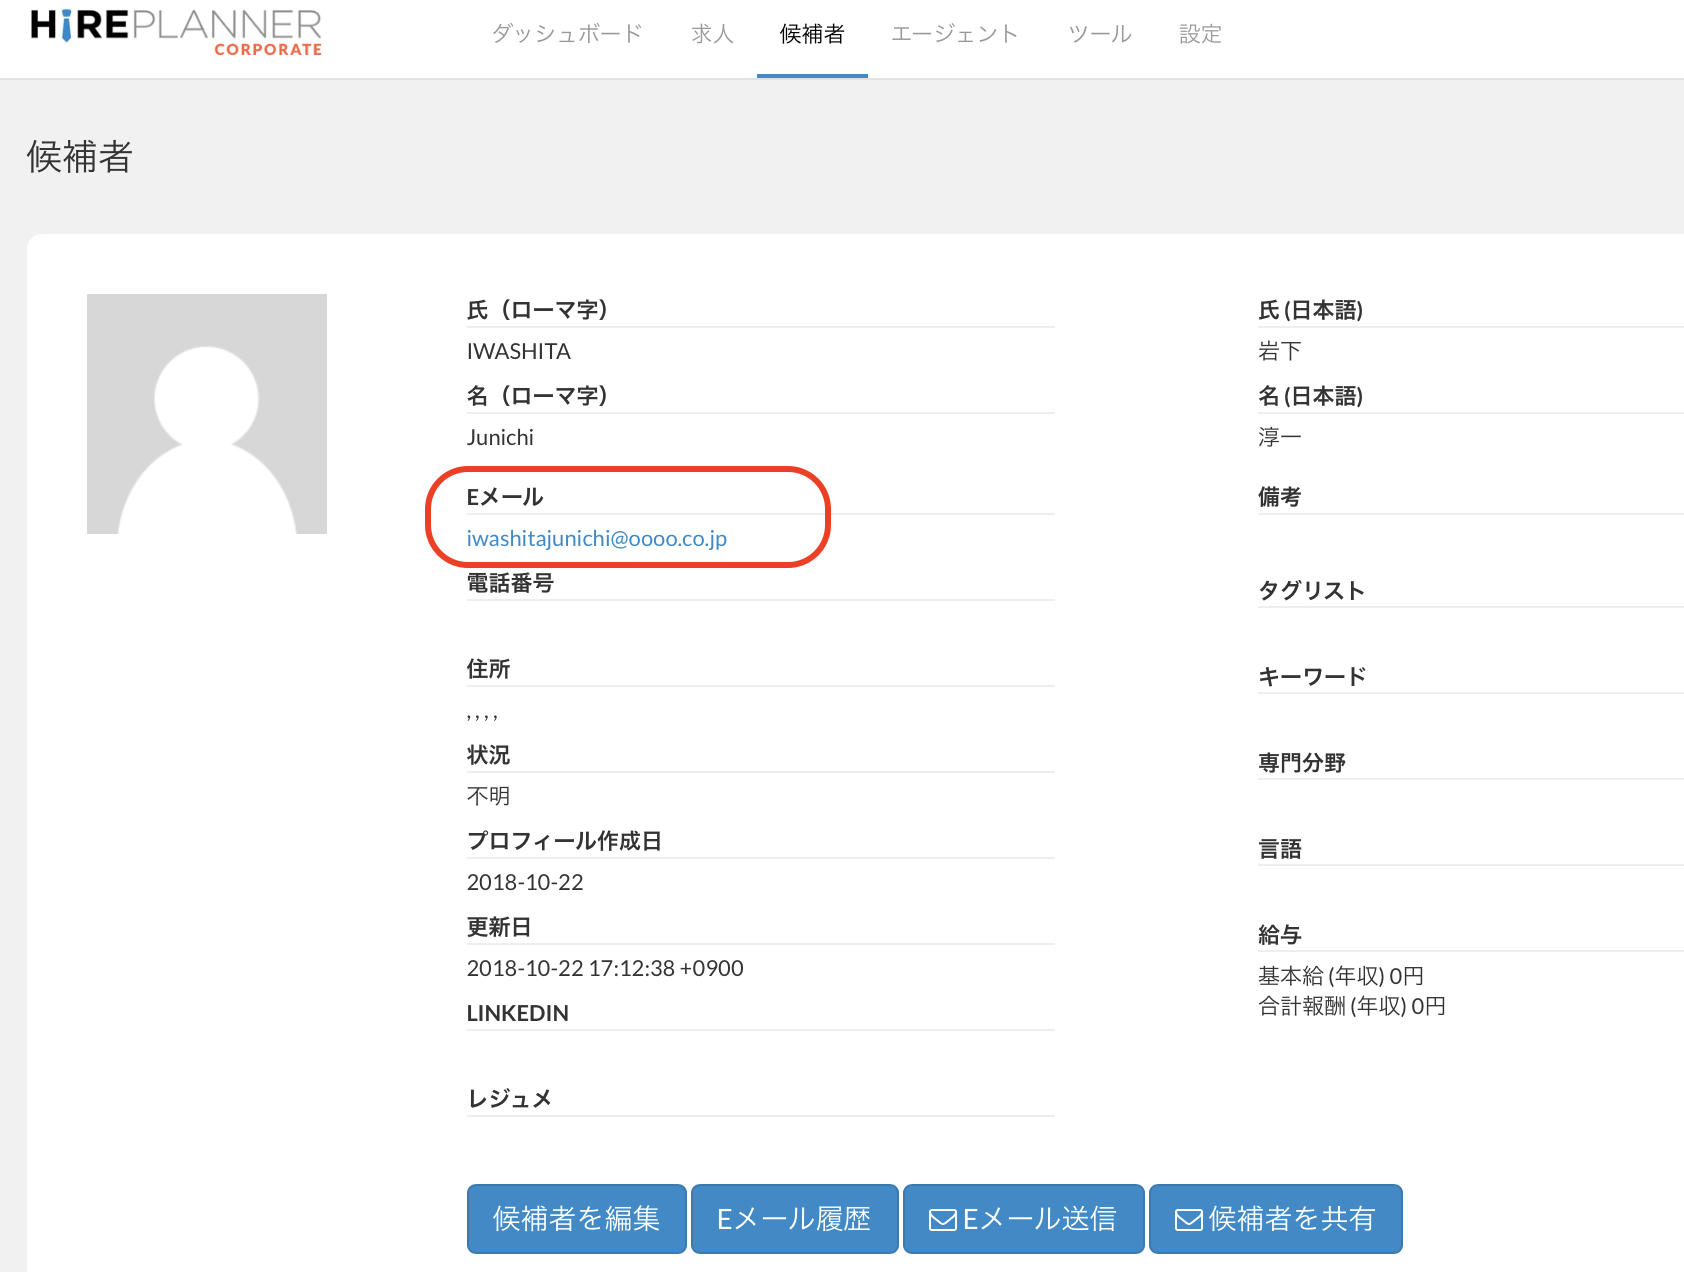The width and height of the screenshot is (1684, 1272).
Task: Click envelope icon on 候補者を共有 button
Action: 1188,1220
